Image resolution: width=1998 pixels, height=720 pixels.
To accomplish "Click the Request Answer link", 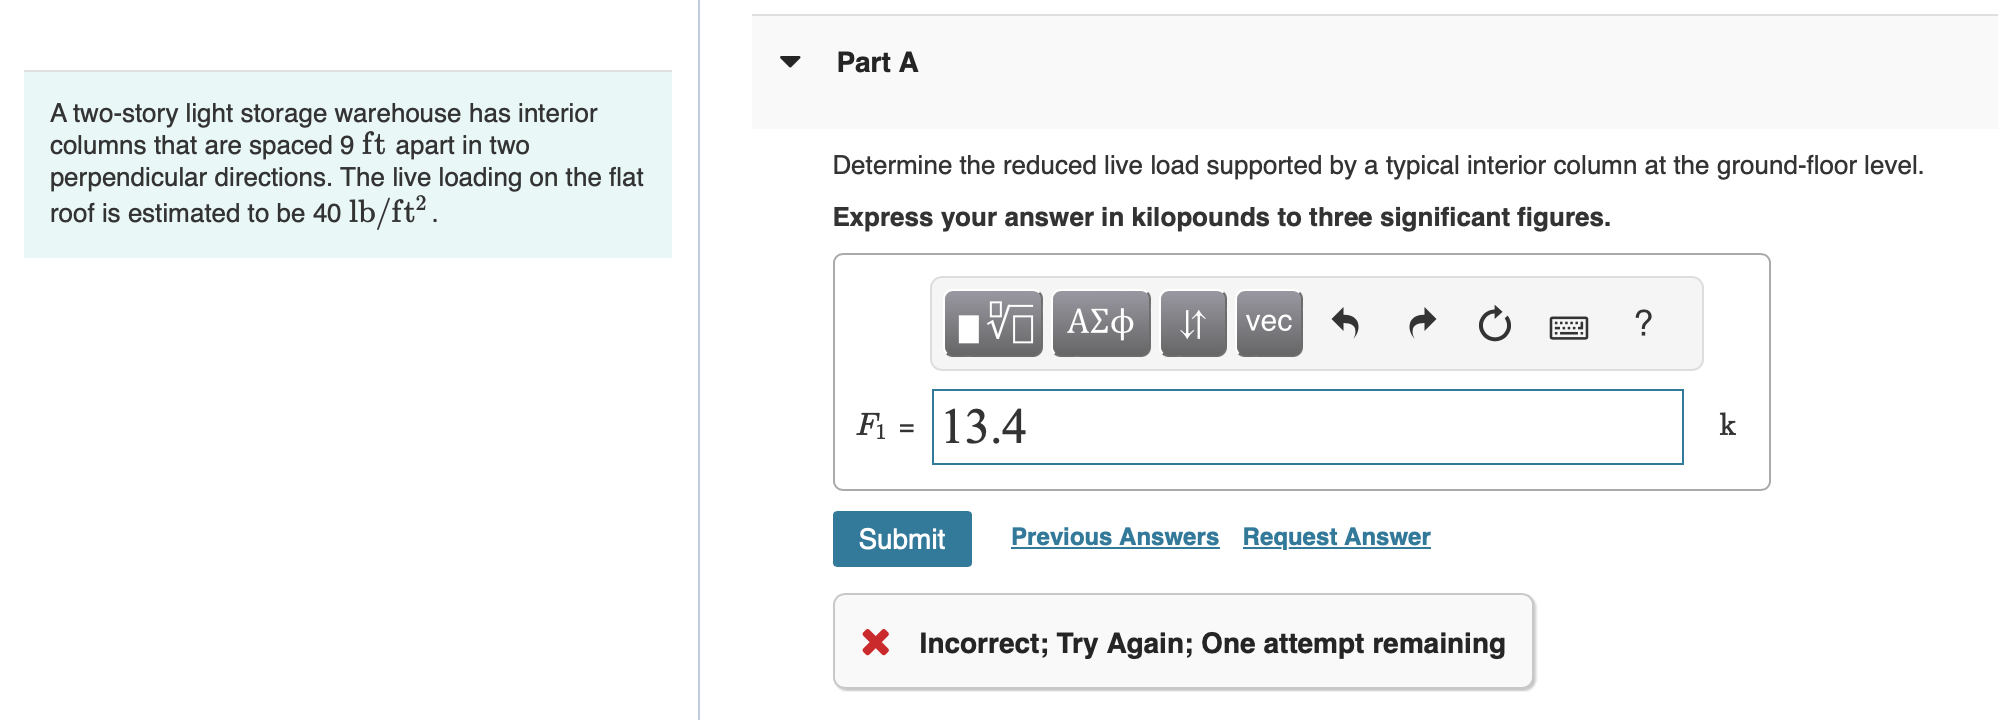I will tap(1335, 537).
